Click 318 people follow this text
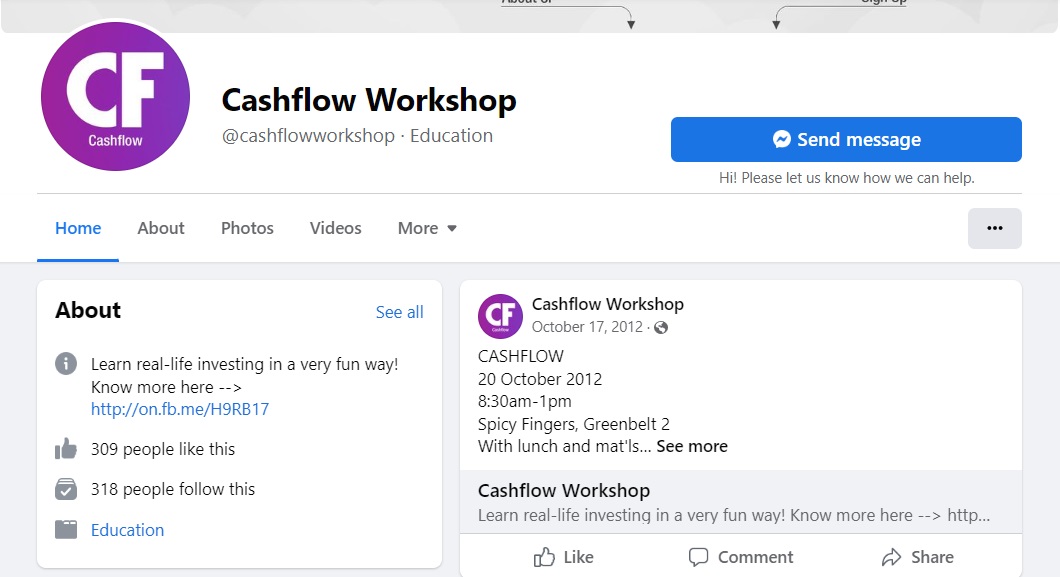This screenshot has width=1060, height=577. 173,489
